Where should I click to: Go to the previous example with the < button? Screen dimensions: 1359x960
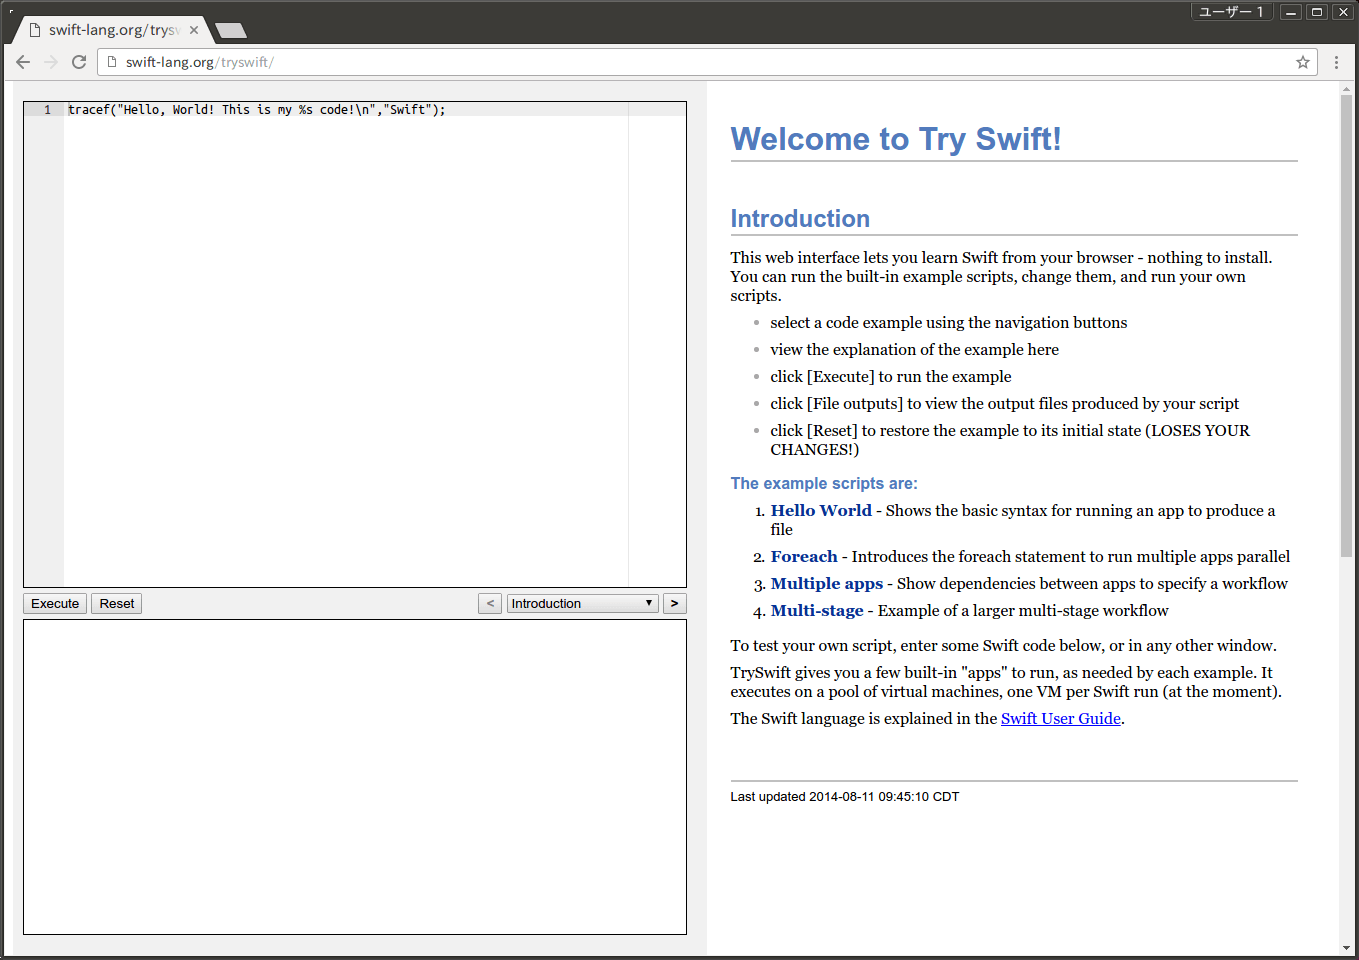490,604
